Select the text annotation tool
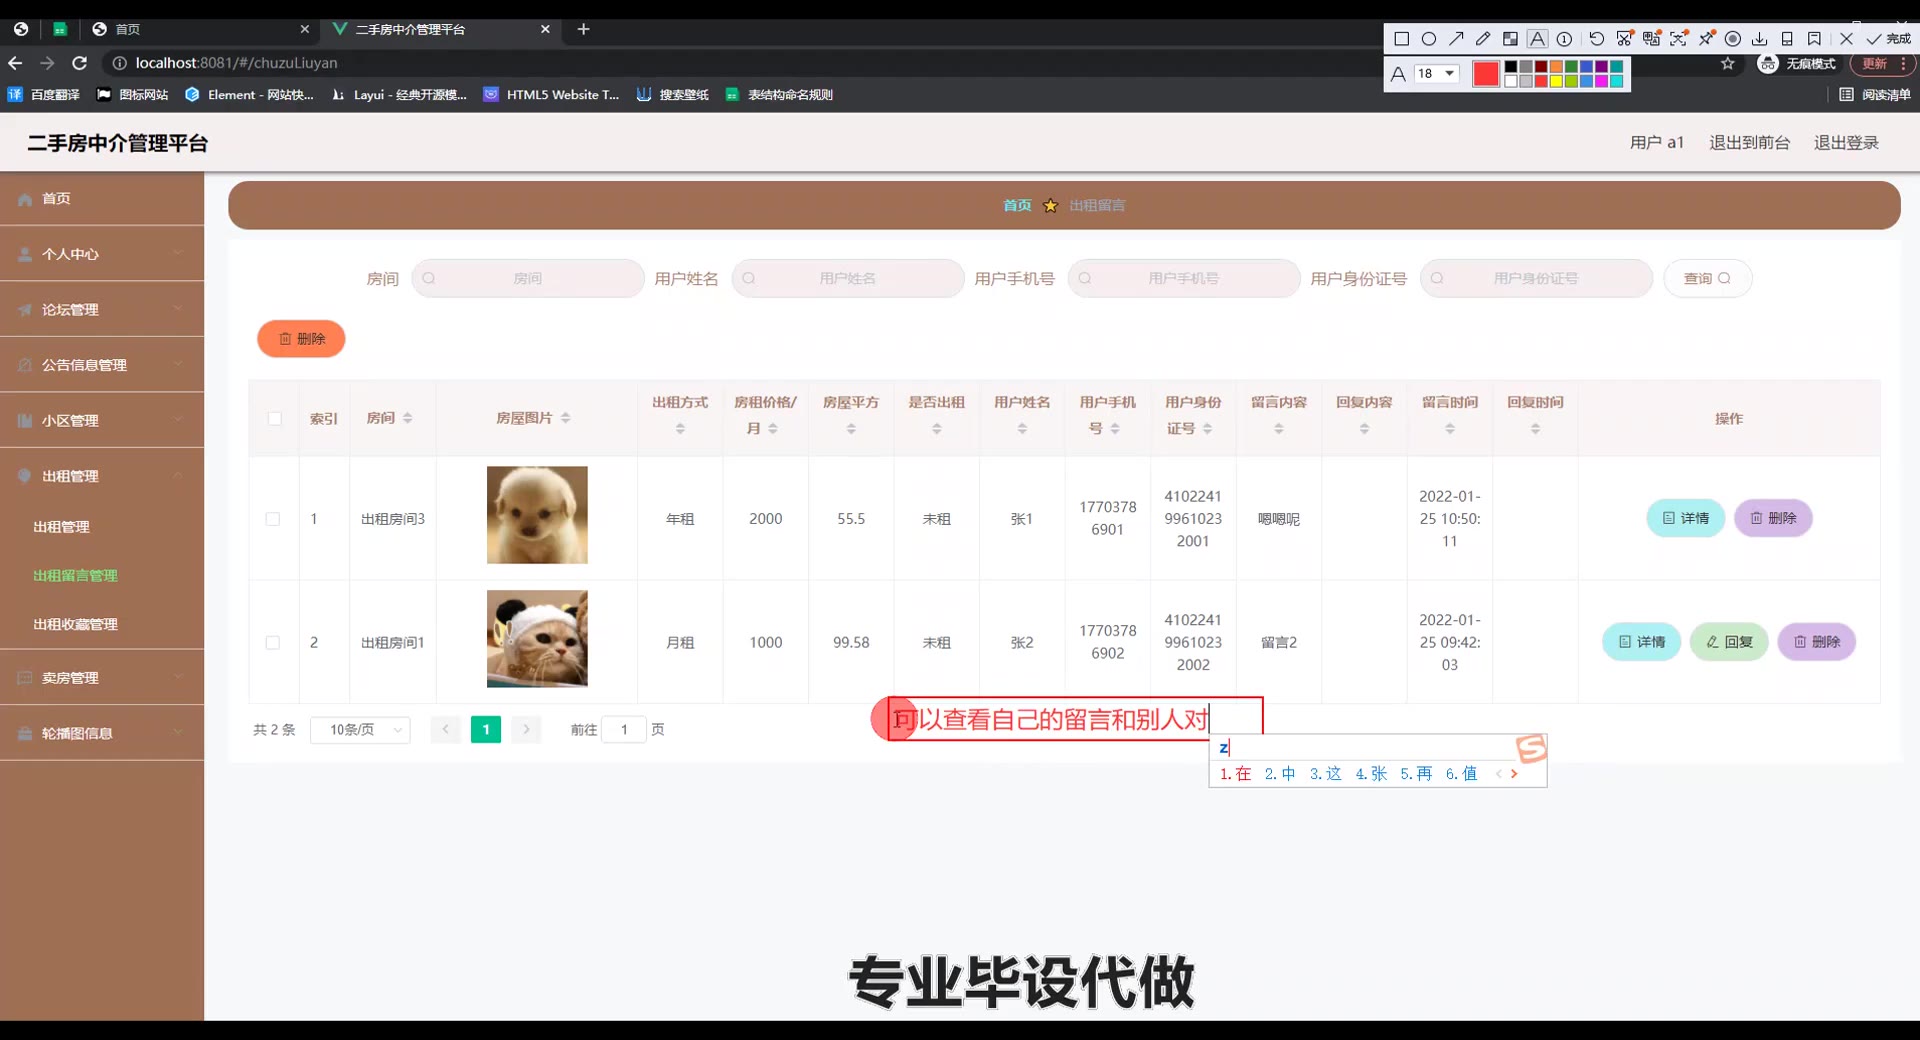1920x1040 pixels. 1538,39
